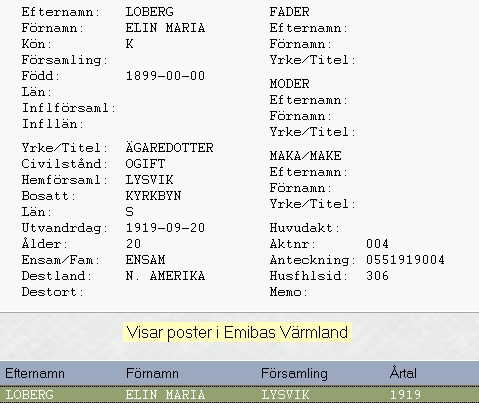Click the occupation value ÄGAREDOTTER

coord(169,147)
